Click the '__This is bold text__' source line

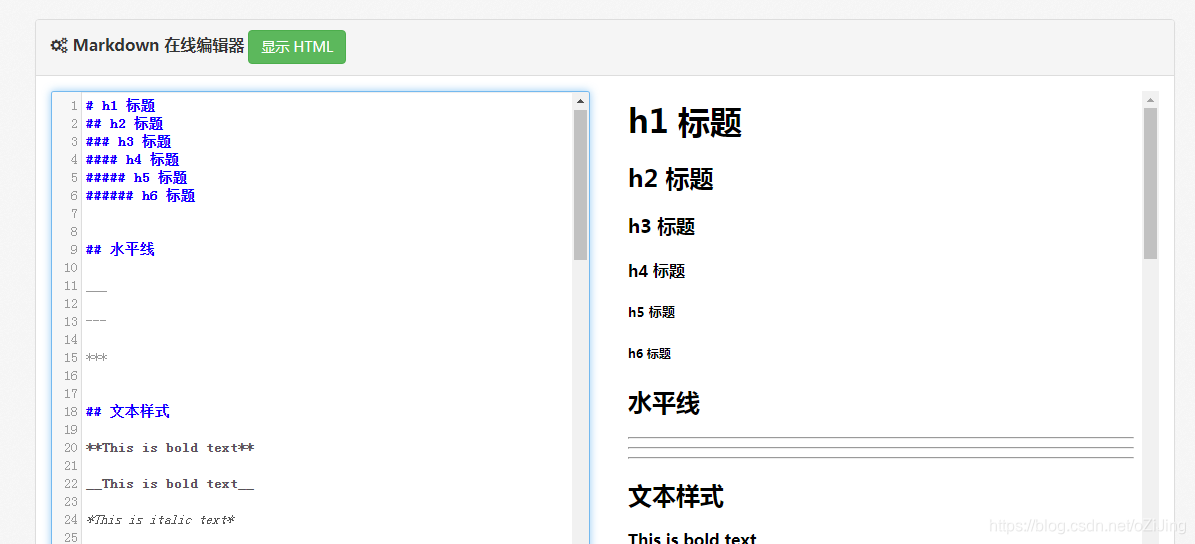(x=170, y=484)
